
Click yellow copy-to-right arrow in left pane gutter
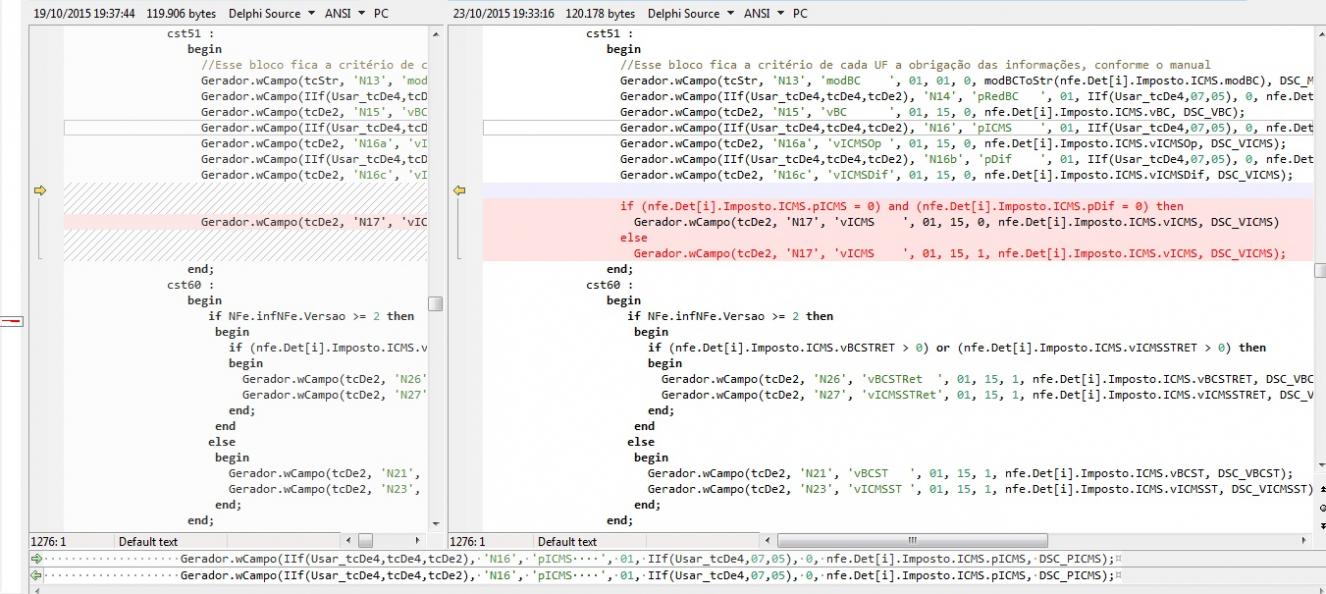click(41, 190)
